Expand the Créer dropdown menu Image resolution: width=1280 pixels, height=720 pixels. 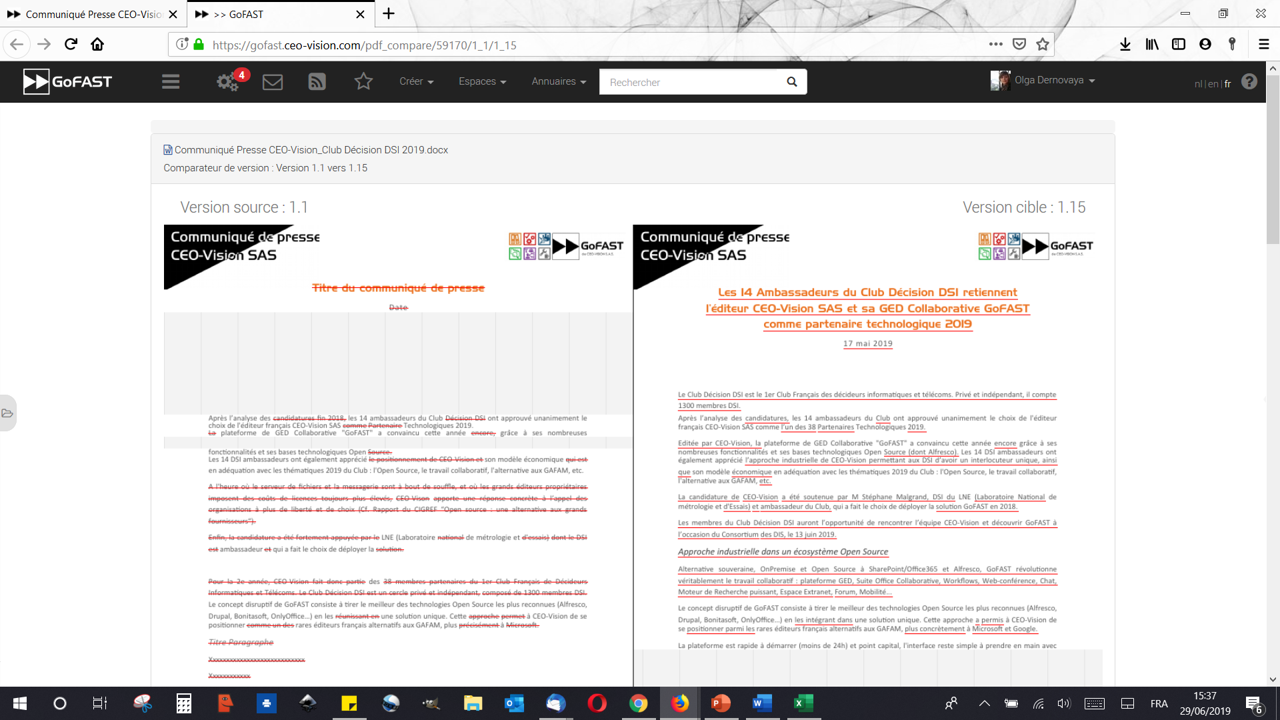coord(416,82)
